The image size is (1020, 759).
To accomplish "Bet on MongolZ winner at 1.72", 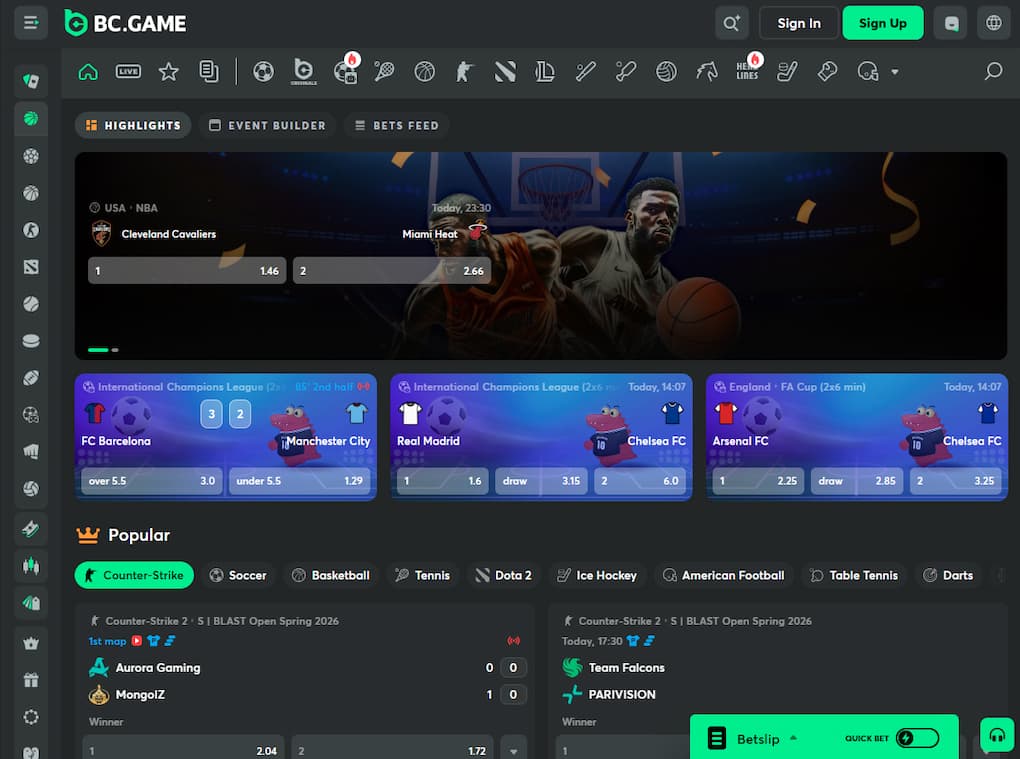I will pos(392,750).
